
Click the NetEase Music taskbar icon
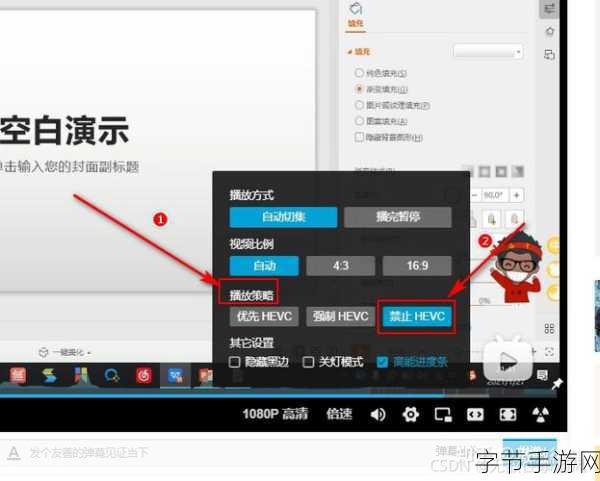click(x=144, y=376)
